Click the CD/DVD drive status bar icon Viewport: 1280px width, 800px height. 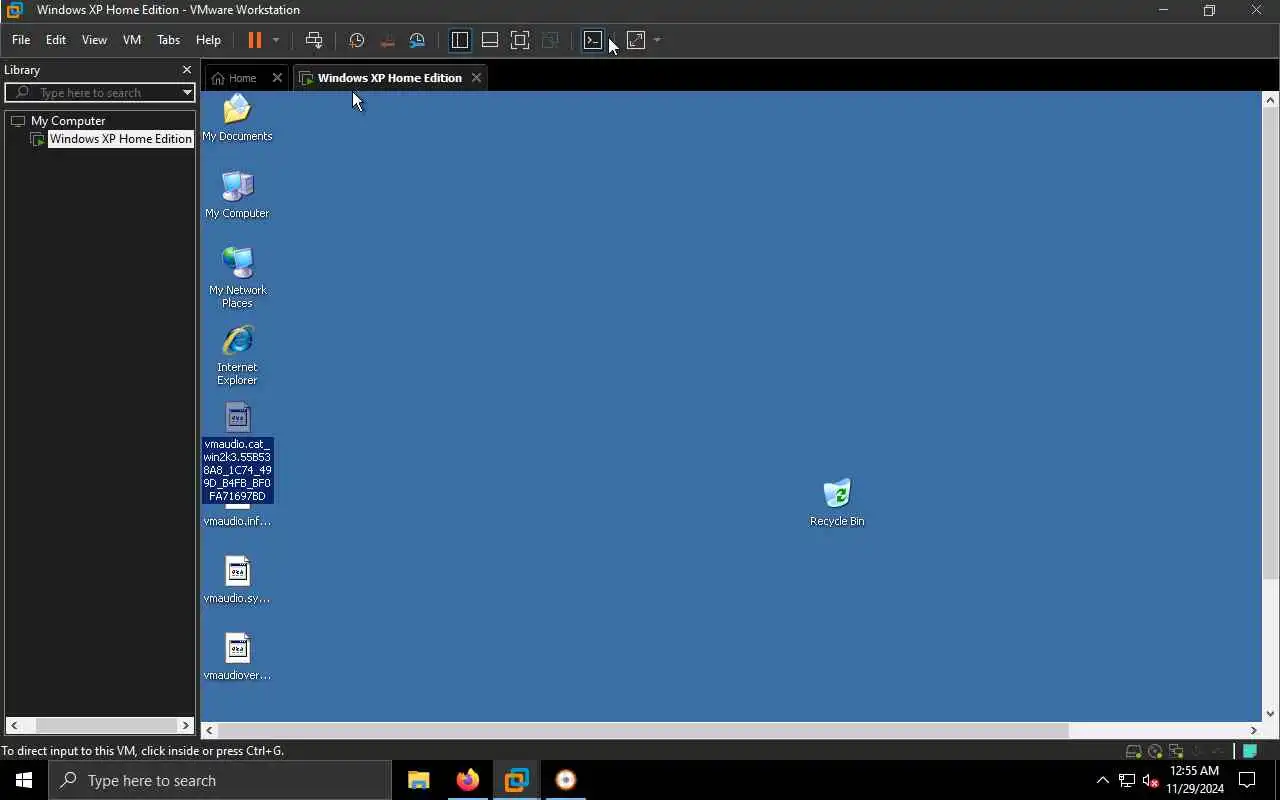1155,751
